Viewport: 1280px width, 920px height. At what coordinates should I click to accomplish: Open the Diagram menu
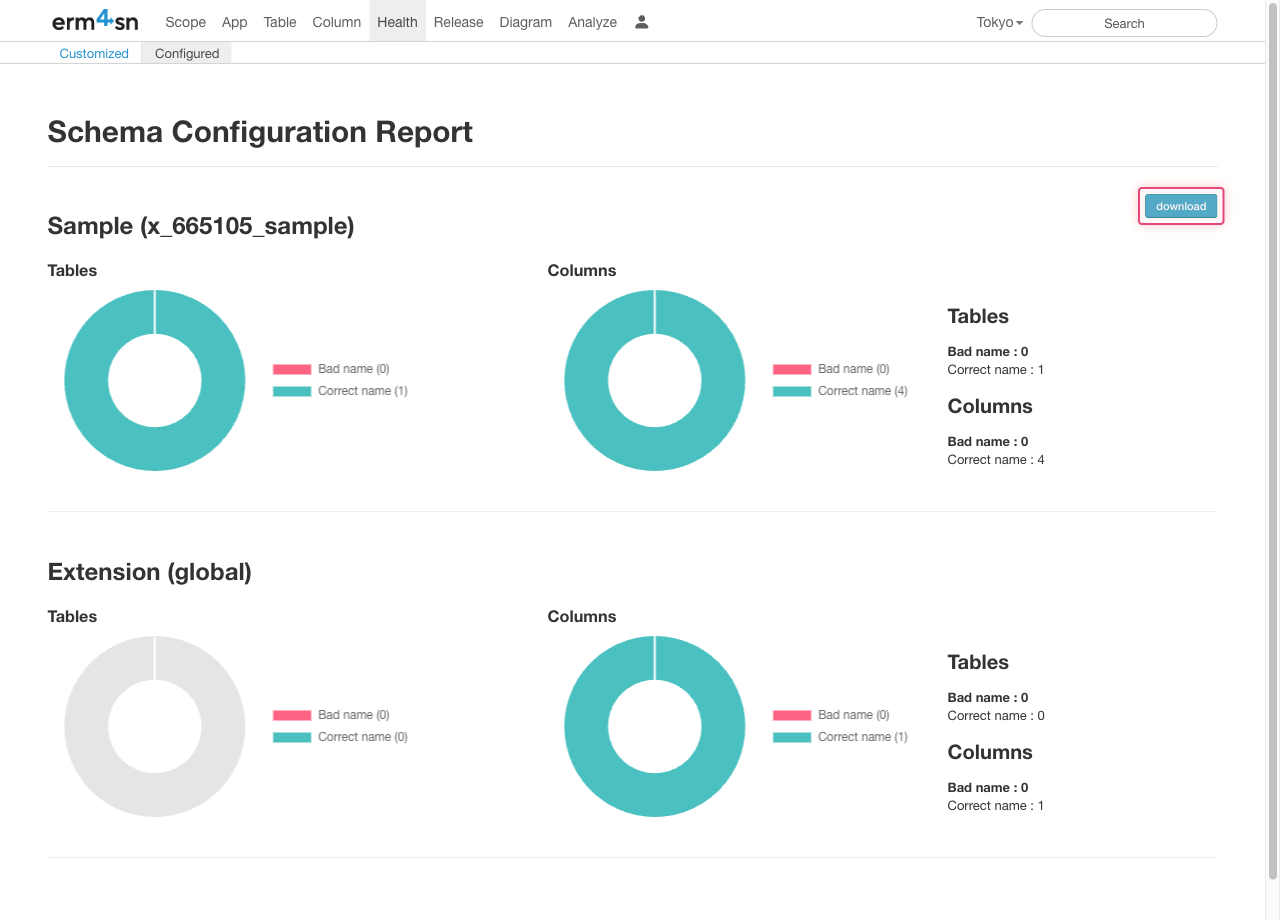click(x=525, y=22)
